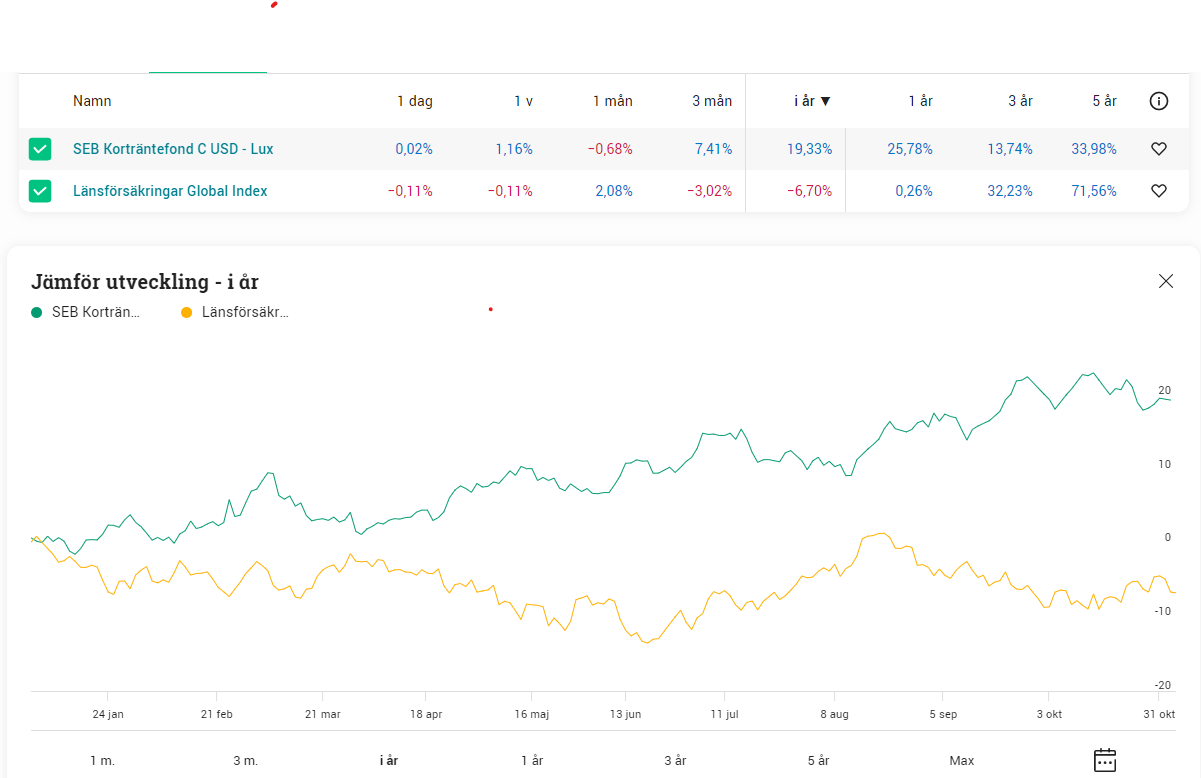Favorite SEB Korträntefond C USD with the heart
Screen dimensions: 1201x778
pos(1159,149)
